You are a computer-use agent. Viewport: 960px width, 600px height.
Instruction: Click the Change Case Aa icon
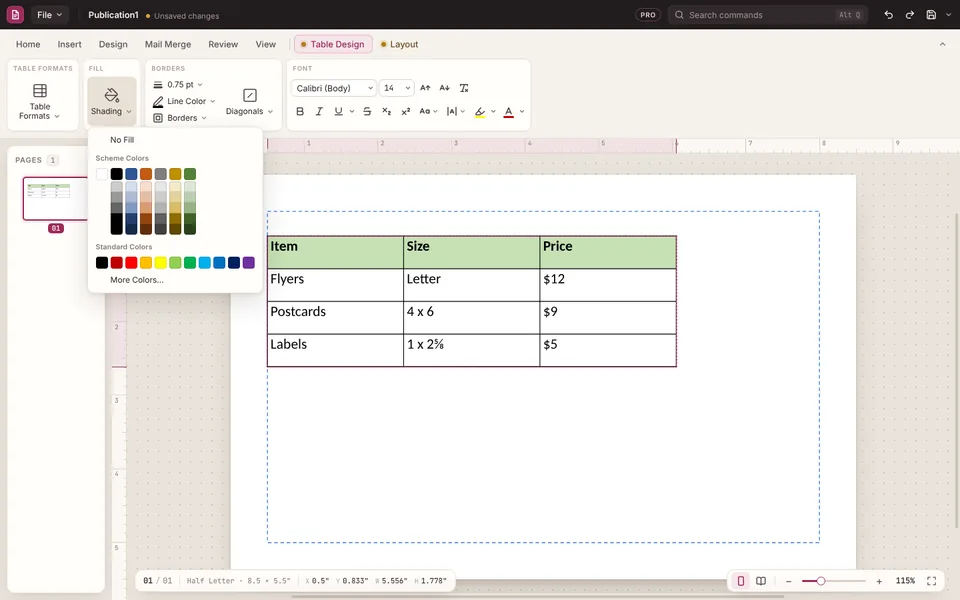click(425, 111)
